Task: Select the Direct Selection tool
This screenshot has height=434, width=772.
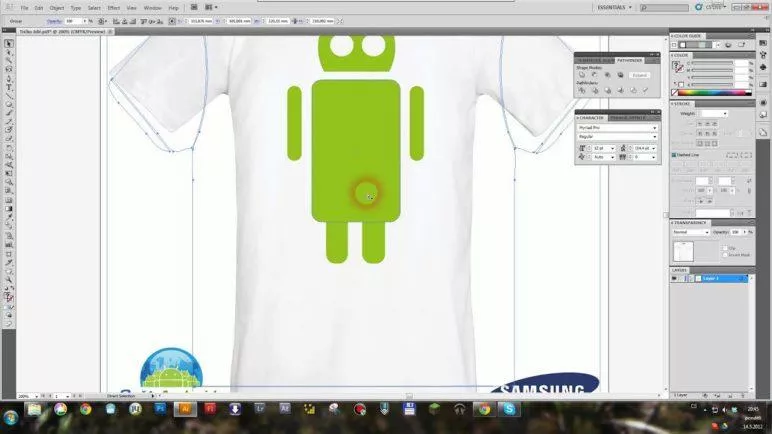Action: pos(8,52)
